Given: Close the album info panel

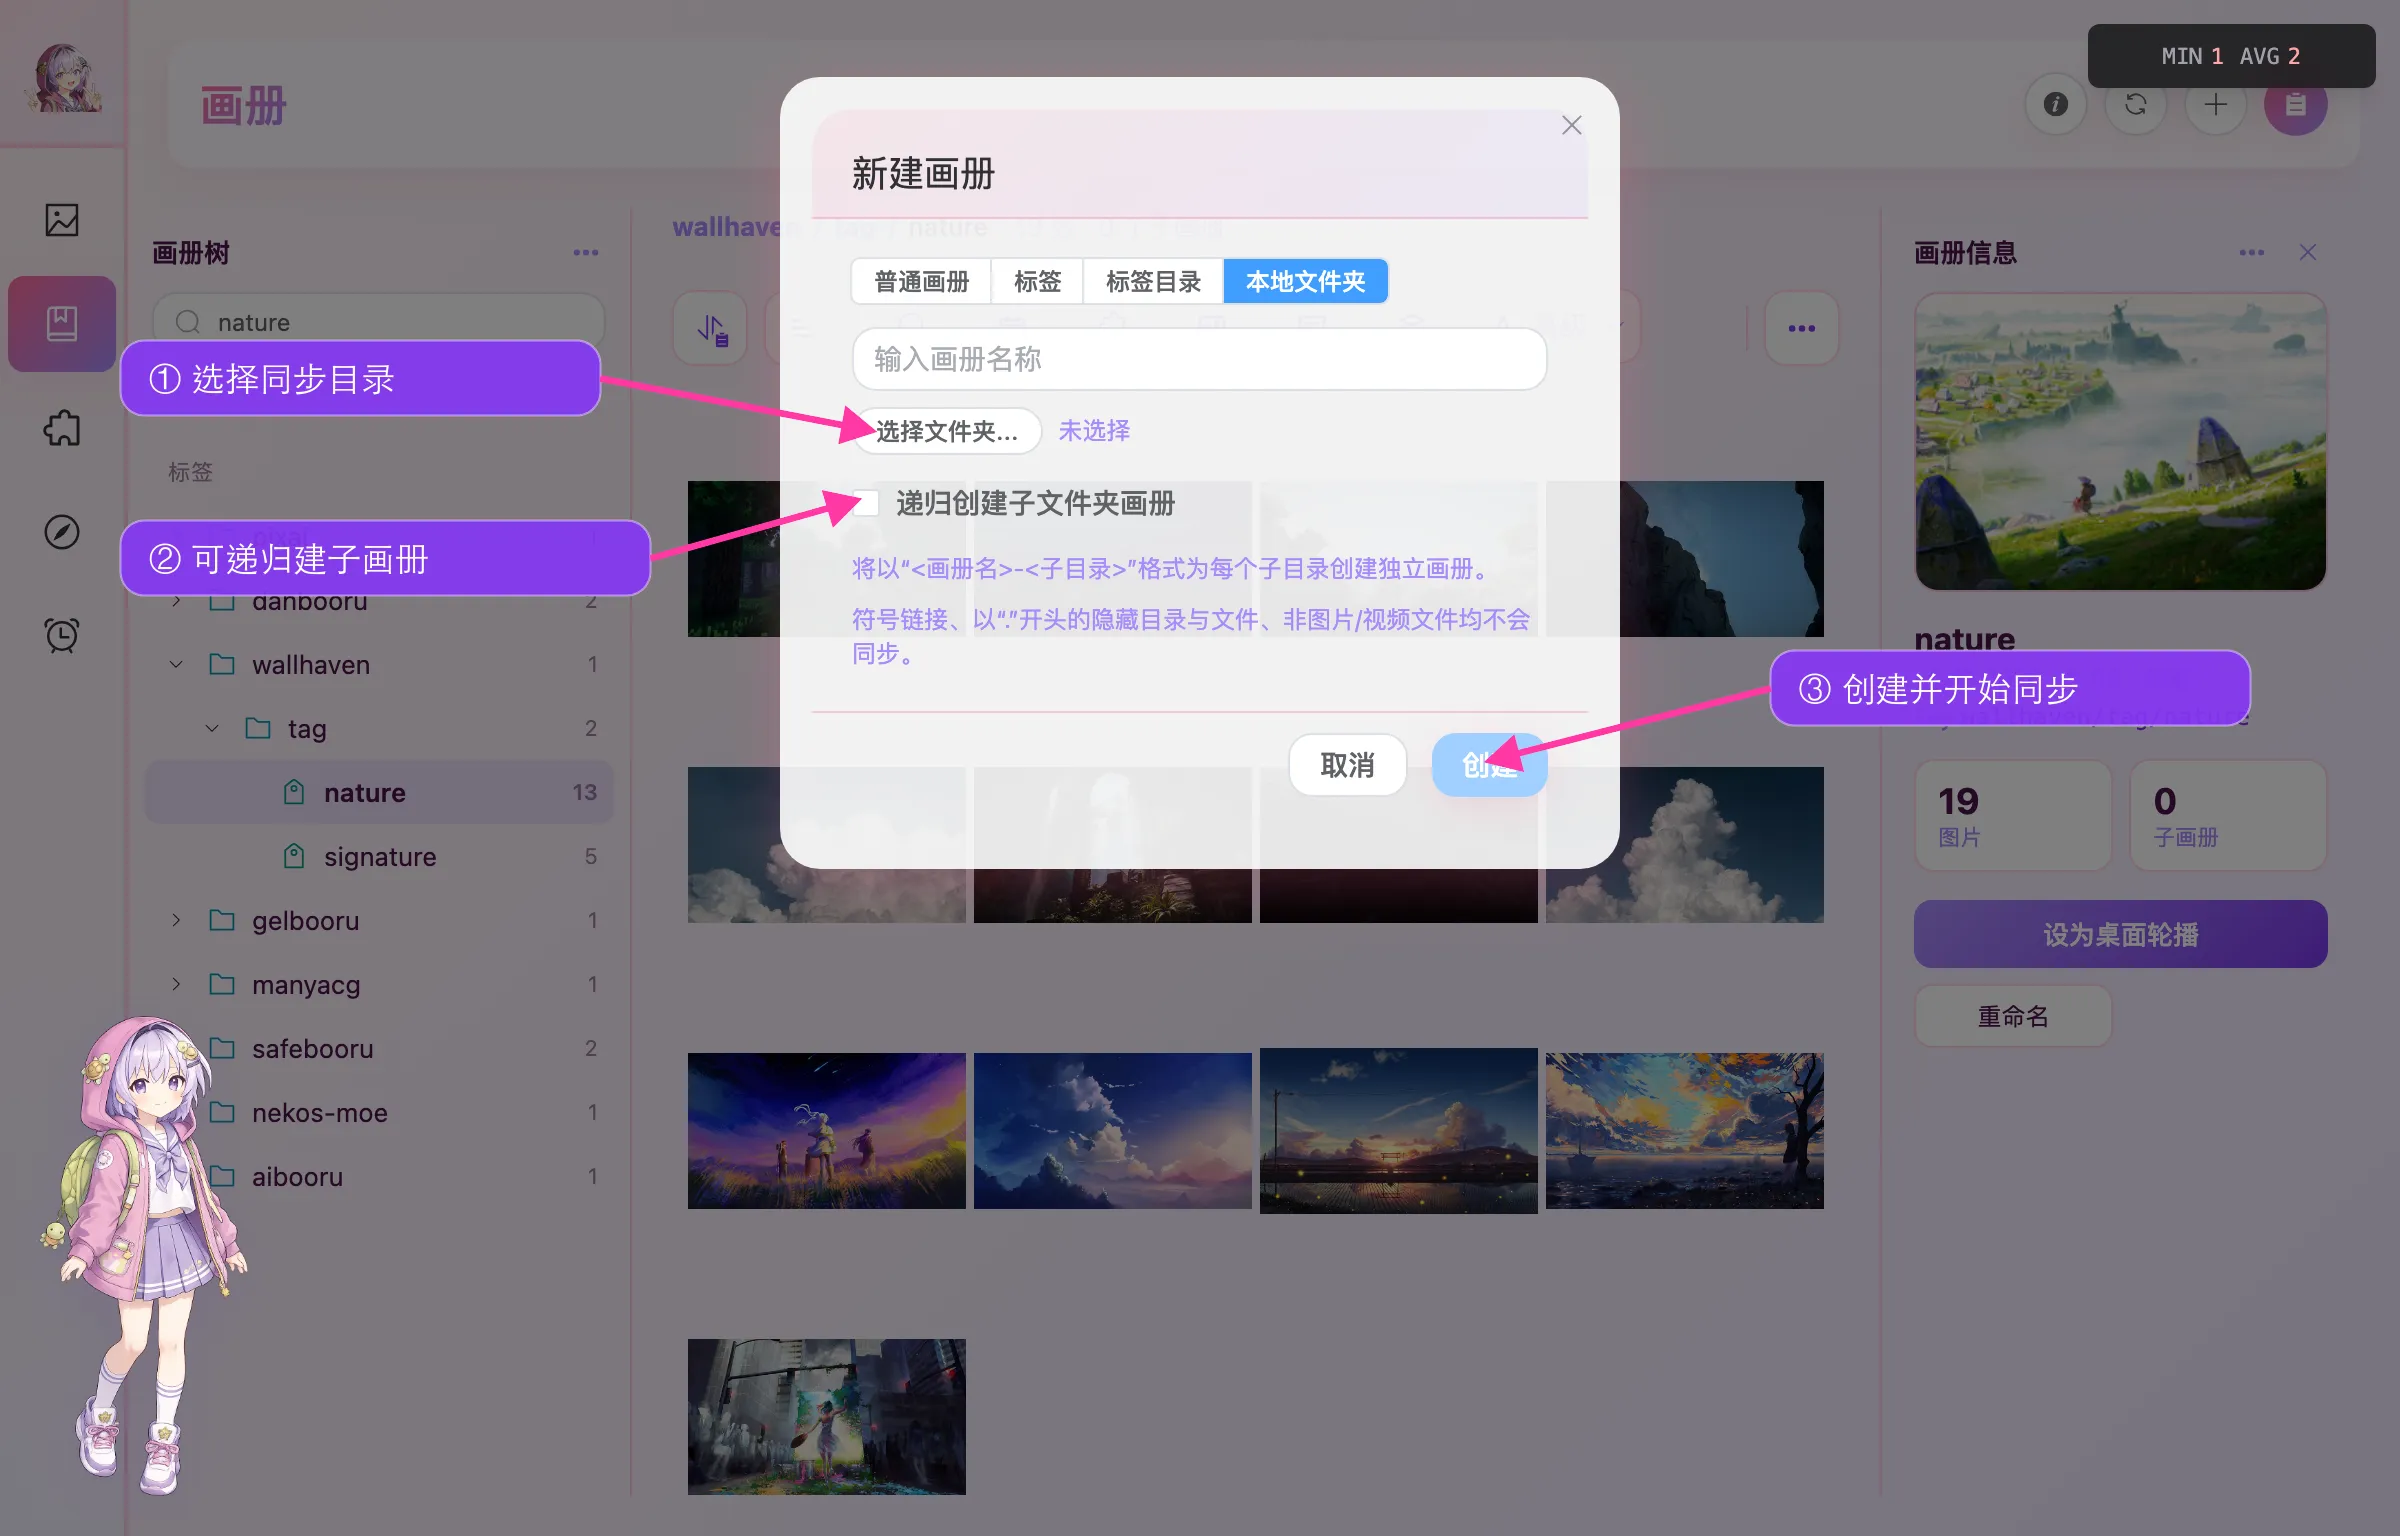Looking at the screenshot, I should pyautogui.click(x=2308, y=253).
